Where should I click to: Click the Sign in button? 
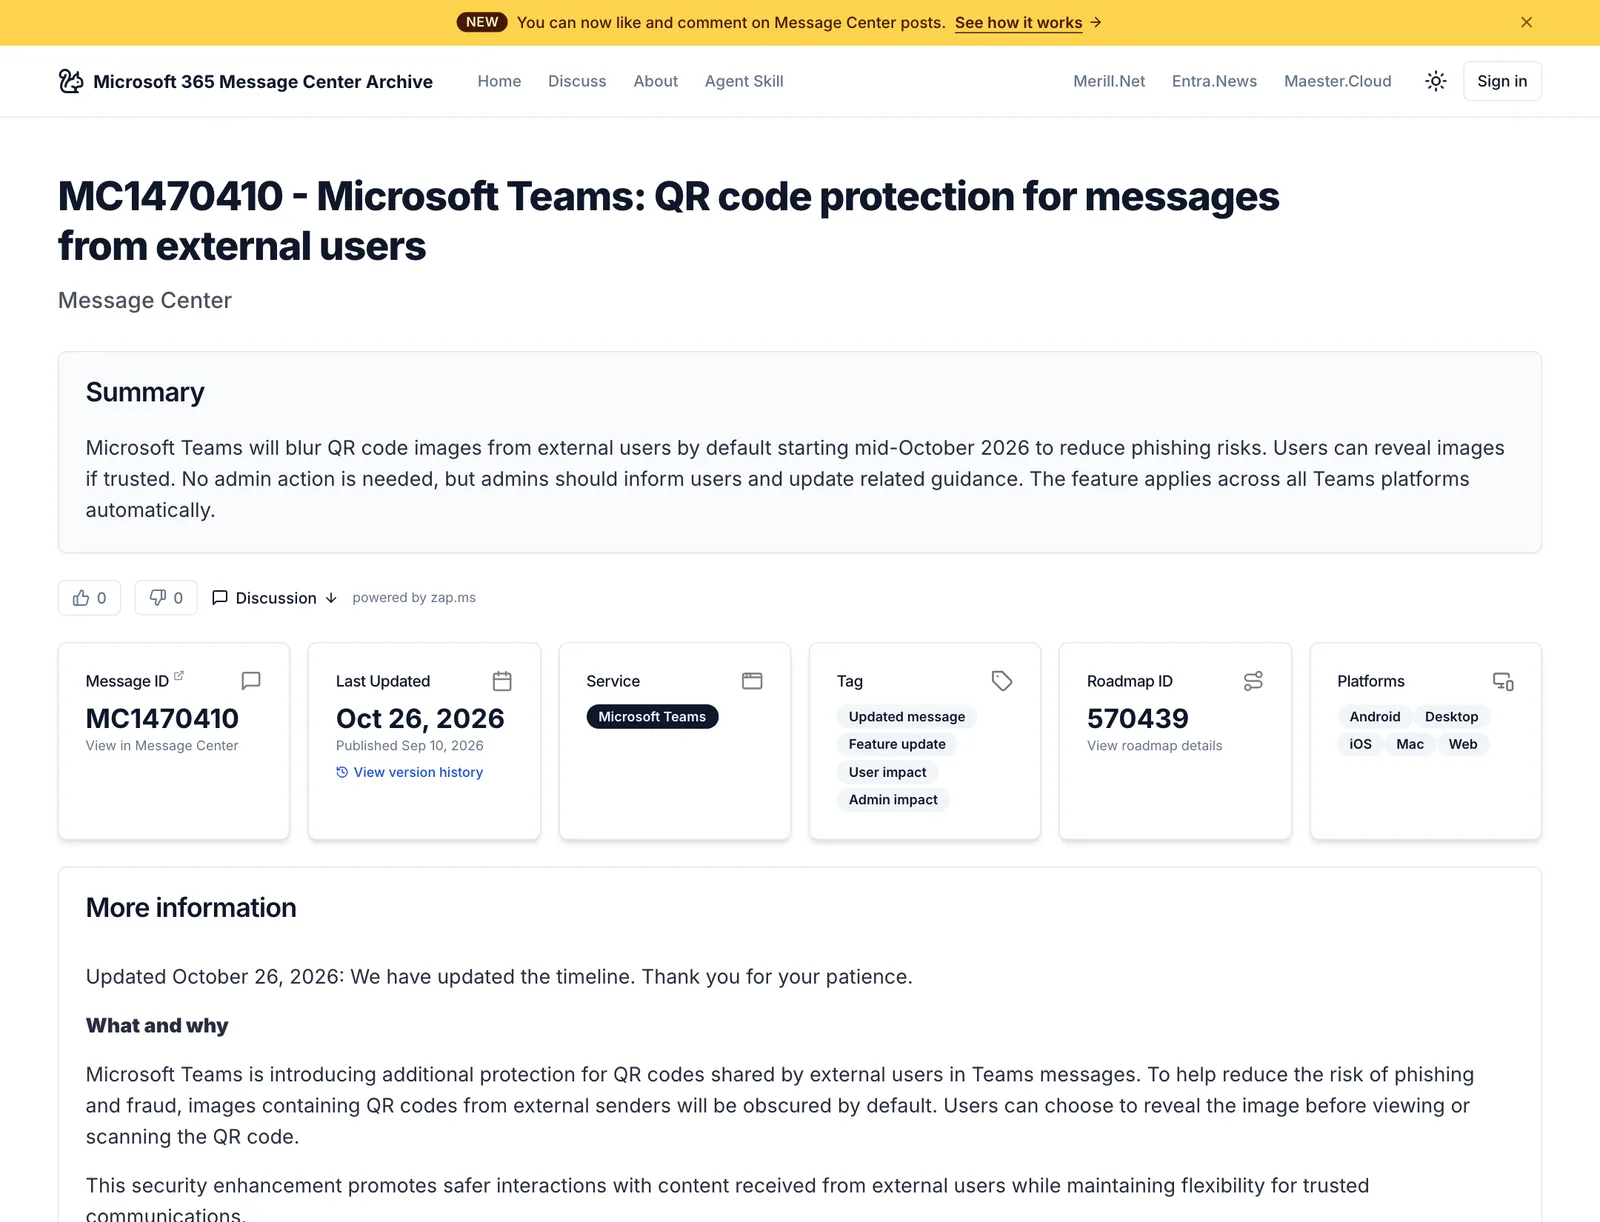pyautogui.click(x=1502, y=81)
